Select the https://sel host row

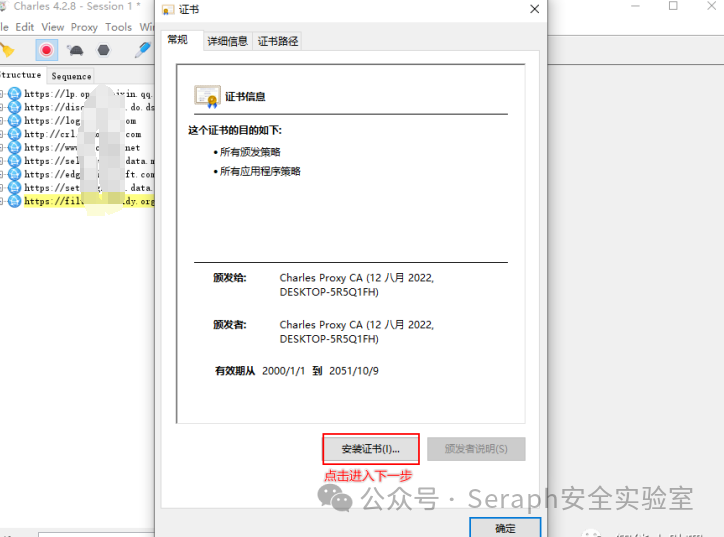89,161
